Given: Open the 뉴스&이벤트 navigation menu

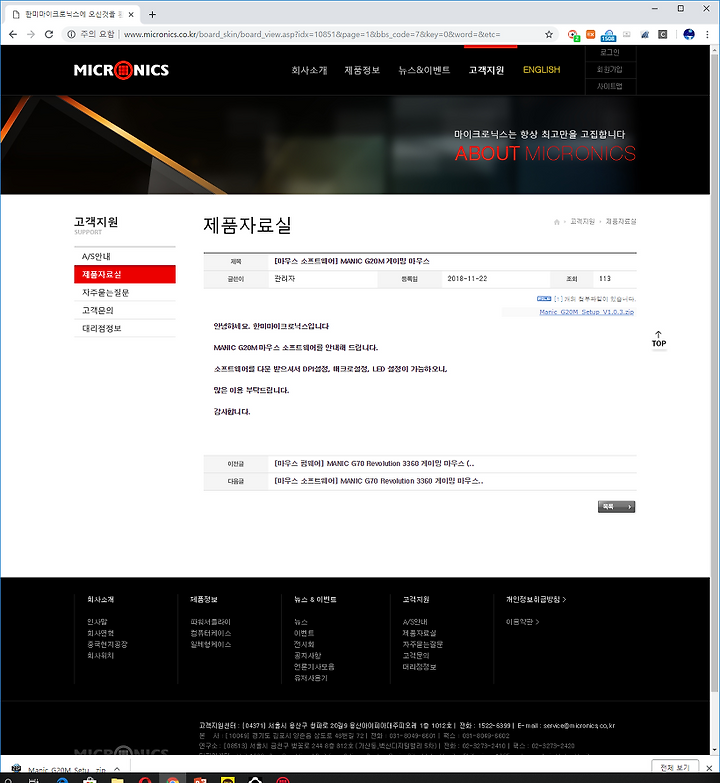Looking at the screenshot, I should click(x=424, y=70).
